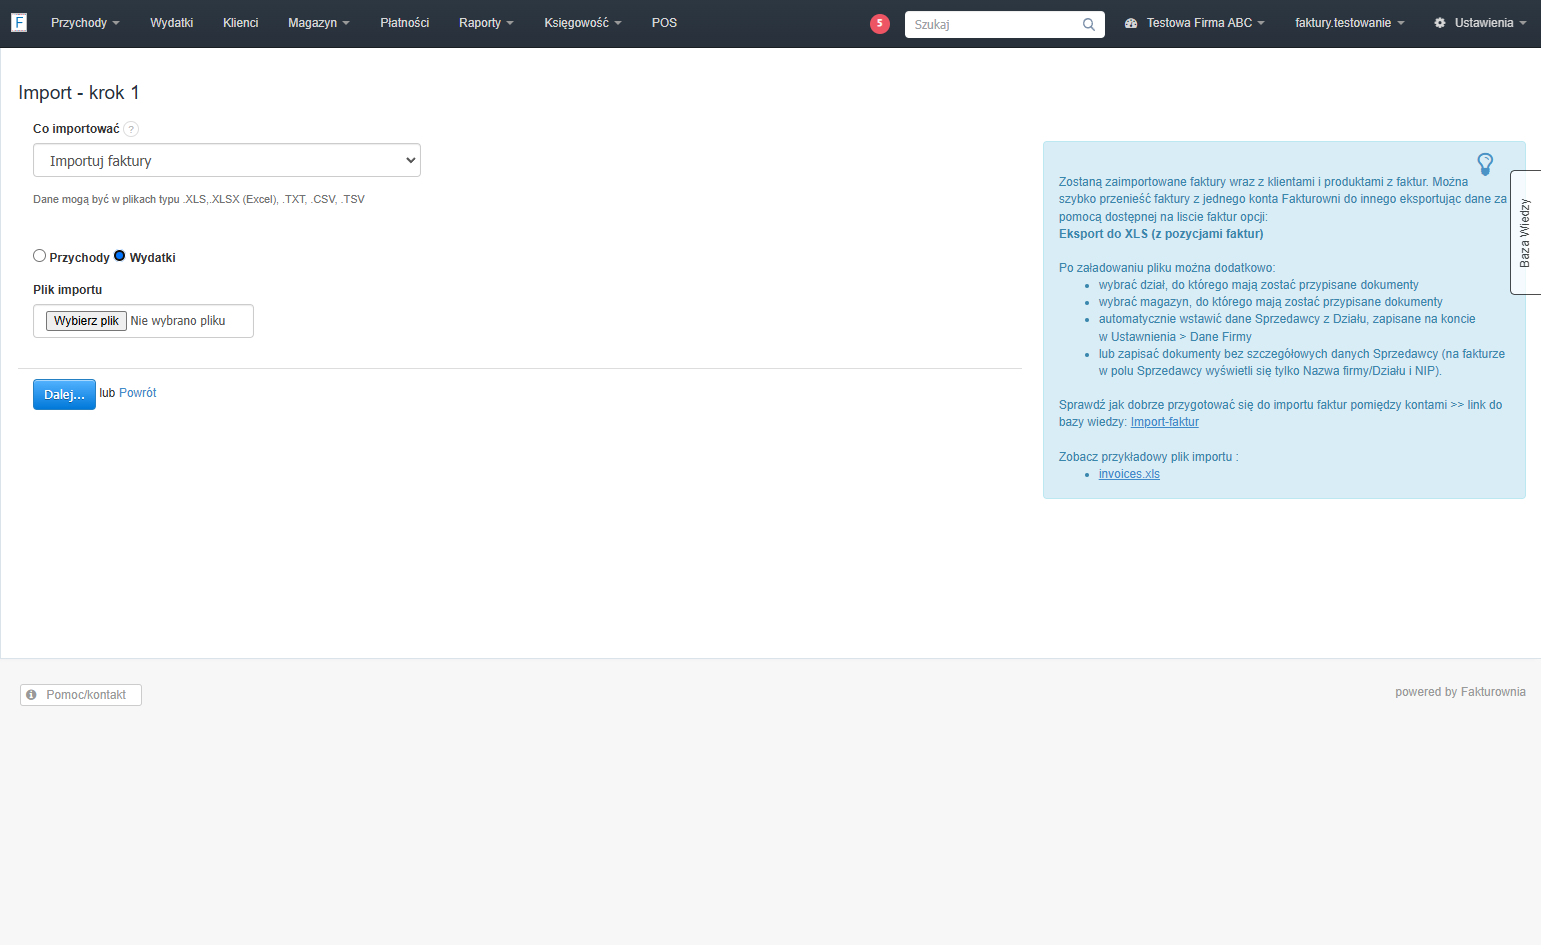Click the powered by Fakturownia text
Viewport: 1541px width, 945px height.
pyautogui.click(x=1460, y=692)
